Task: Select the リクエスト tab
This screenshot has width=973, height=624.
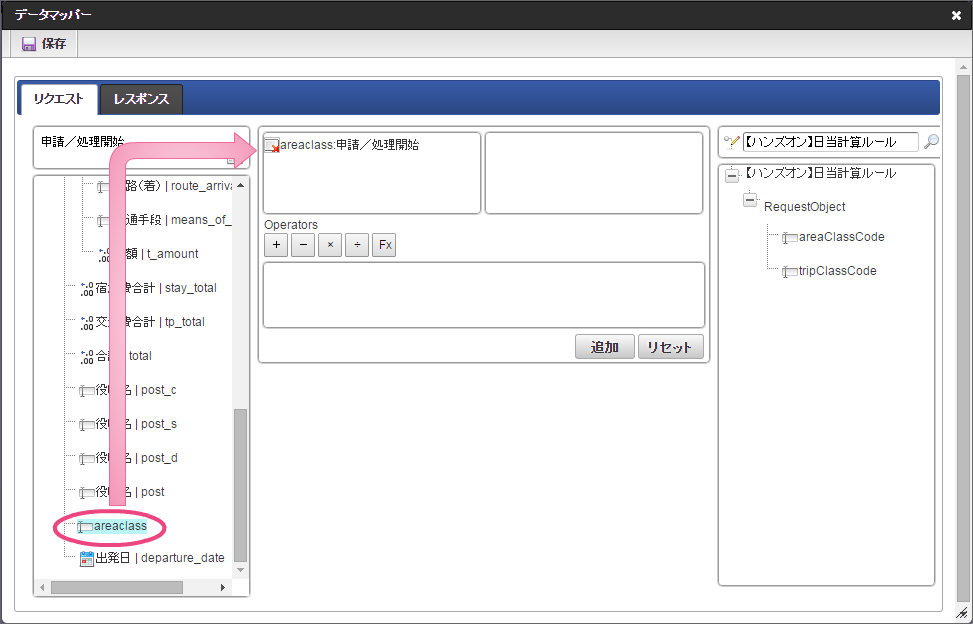Action: [x=58, y=99]
